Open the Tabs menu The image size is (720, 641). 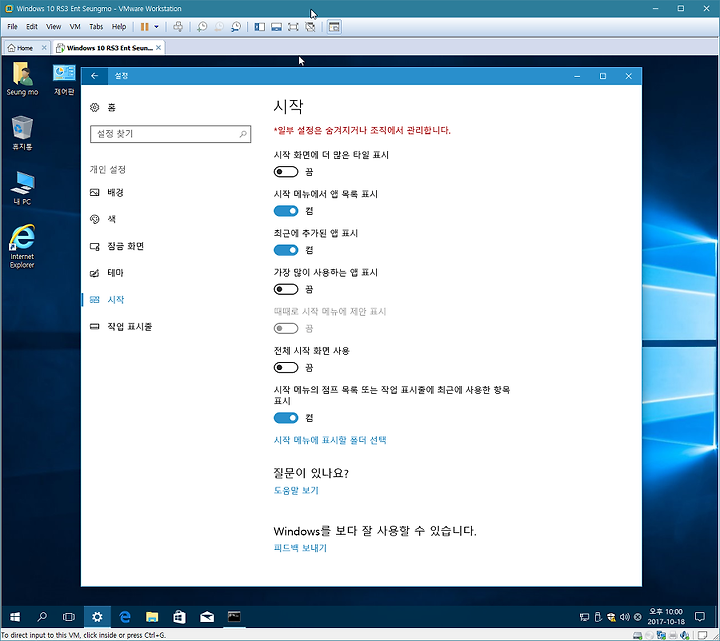(x=96, y=27)
